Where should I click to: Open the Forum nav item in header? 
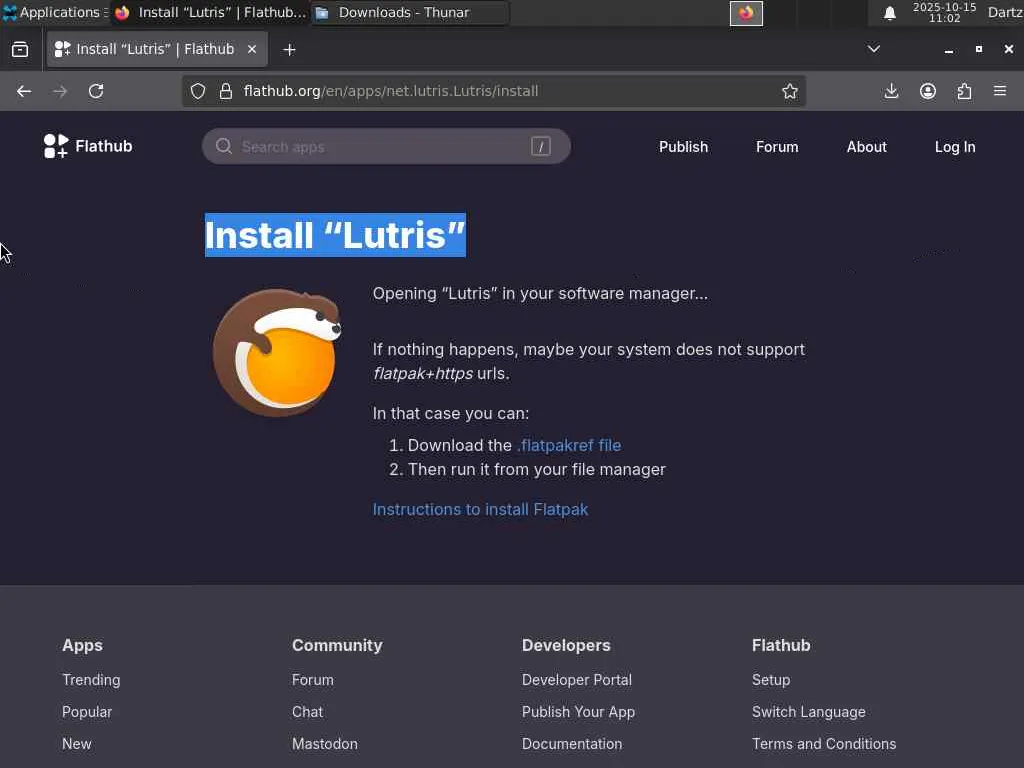[777, 147]
